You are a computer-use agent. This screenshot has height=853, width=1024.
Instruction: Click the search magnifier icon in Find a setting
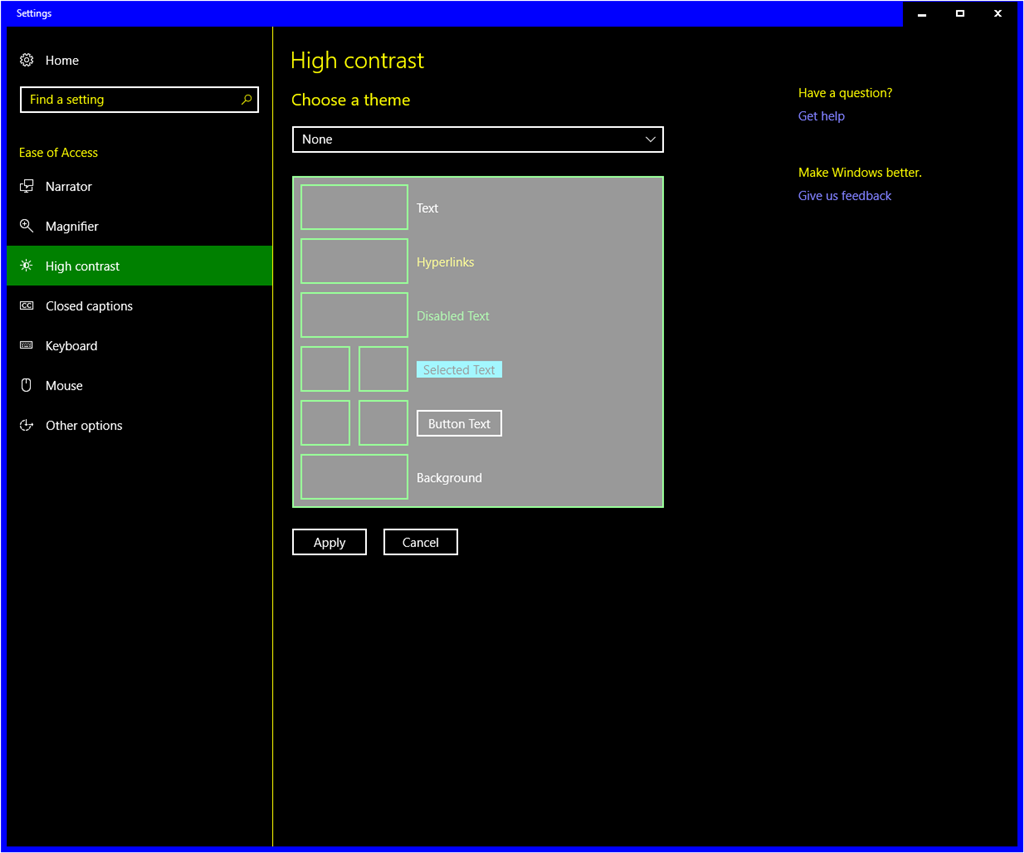point(246,99)
